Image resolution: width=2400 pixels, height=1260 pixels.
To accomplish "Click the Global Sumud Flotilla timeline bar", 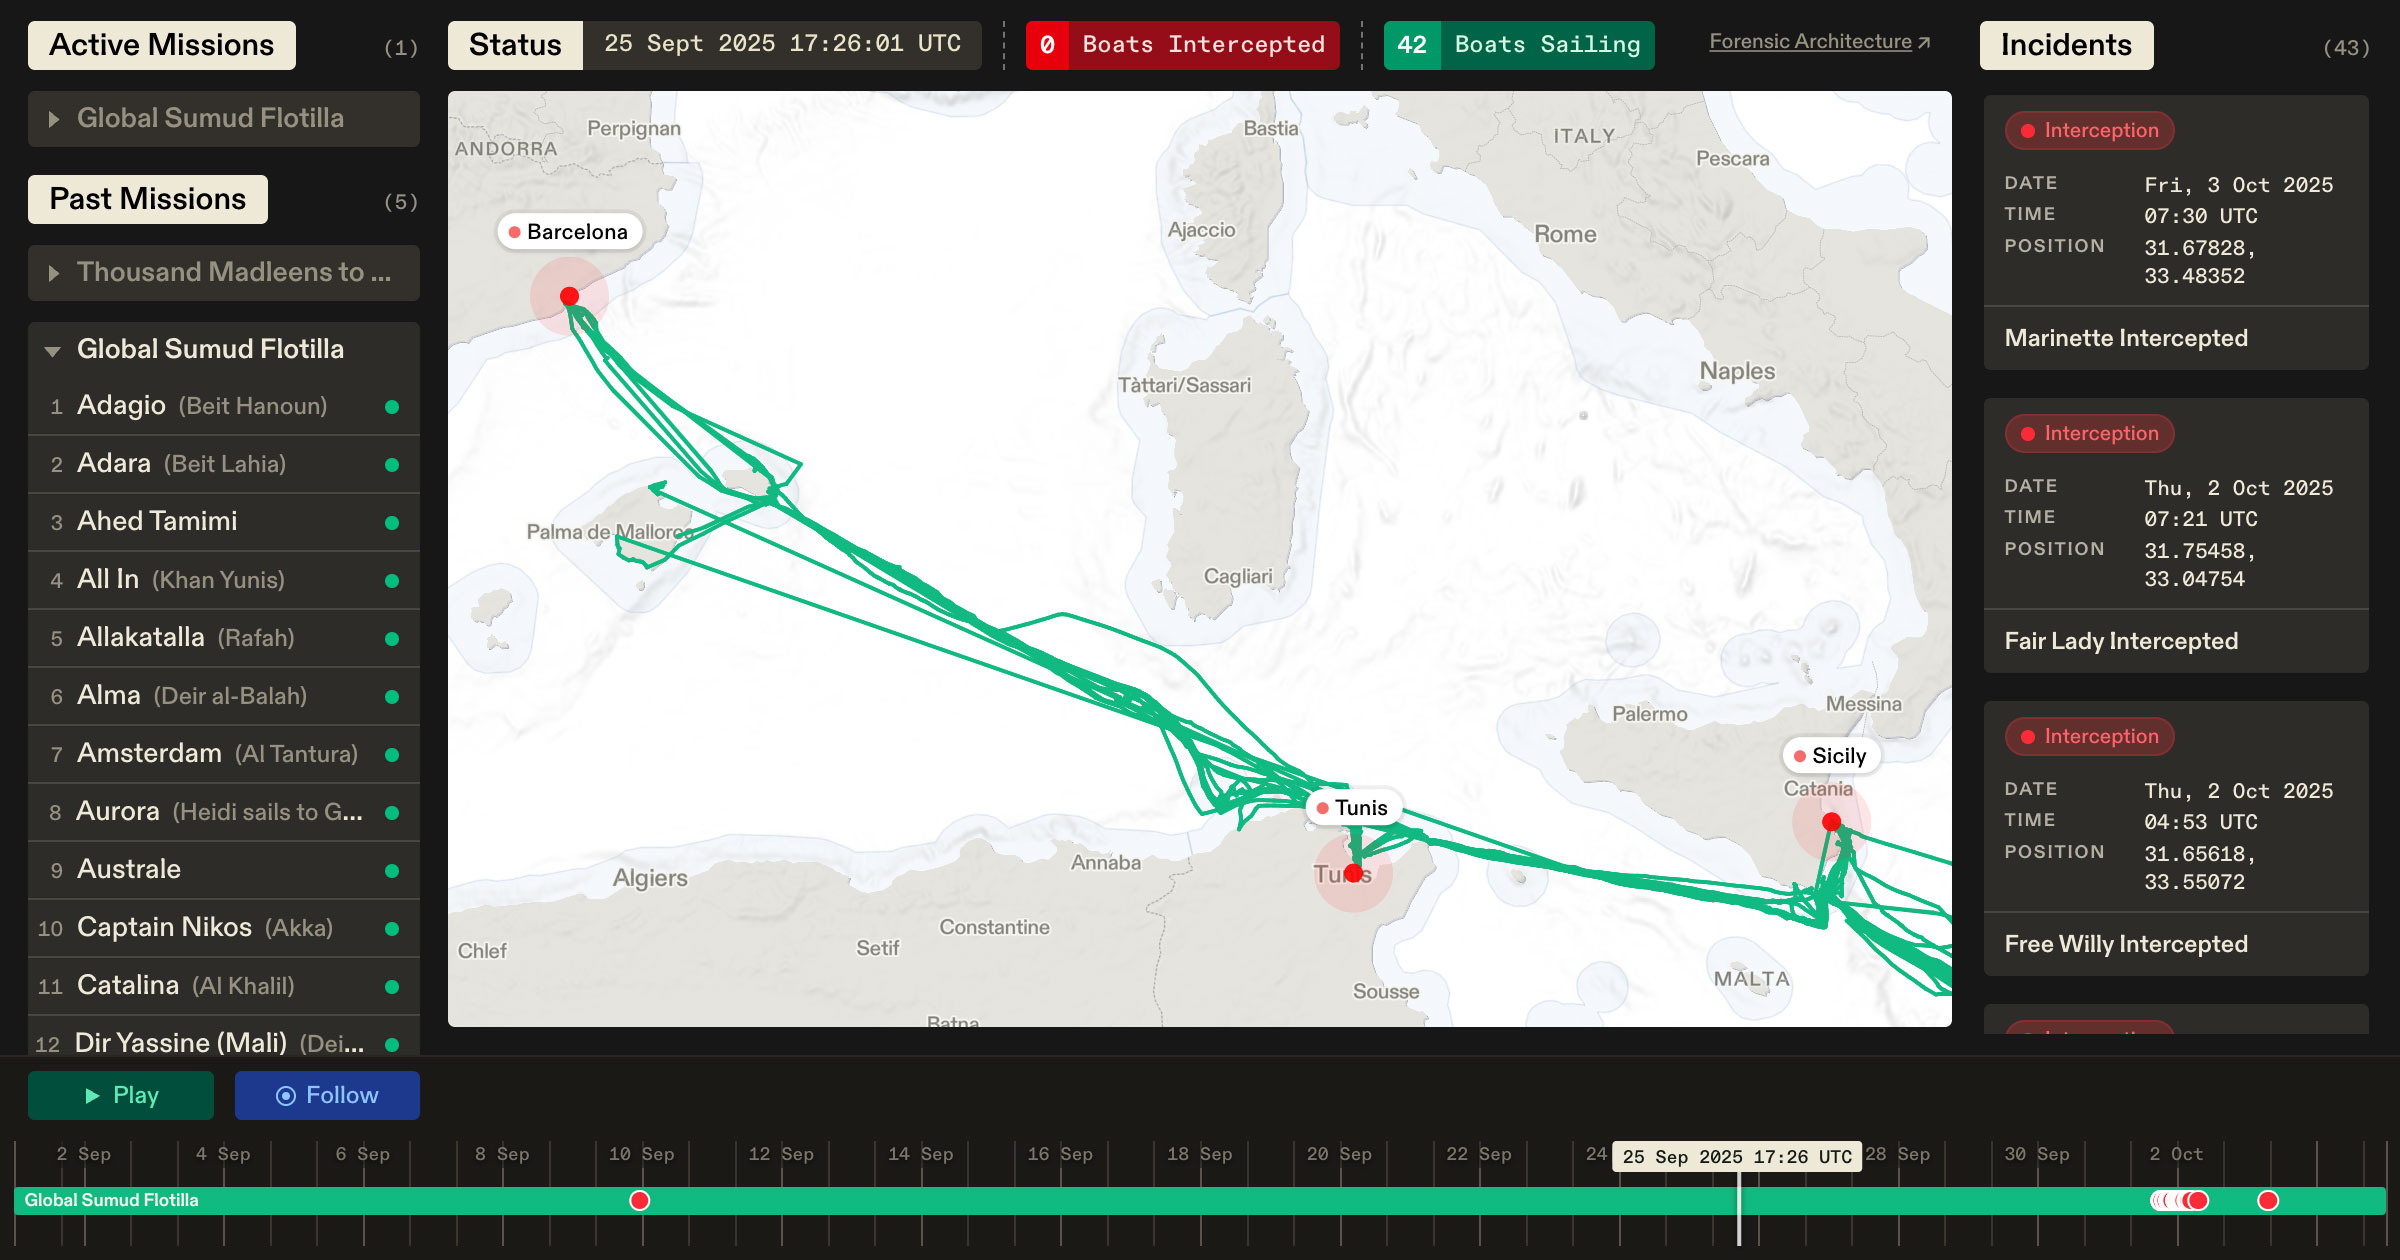I will click(1200, 1200).
